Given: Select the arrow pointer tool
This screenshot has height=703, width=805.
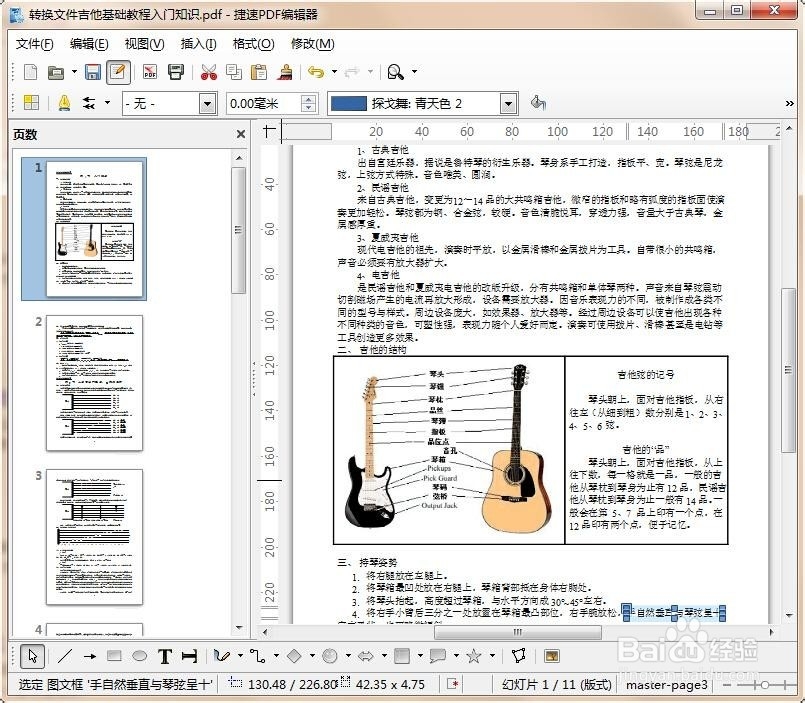Looking at the screenshot, I should [x=33, y=656].
